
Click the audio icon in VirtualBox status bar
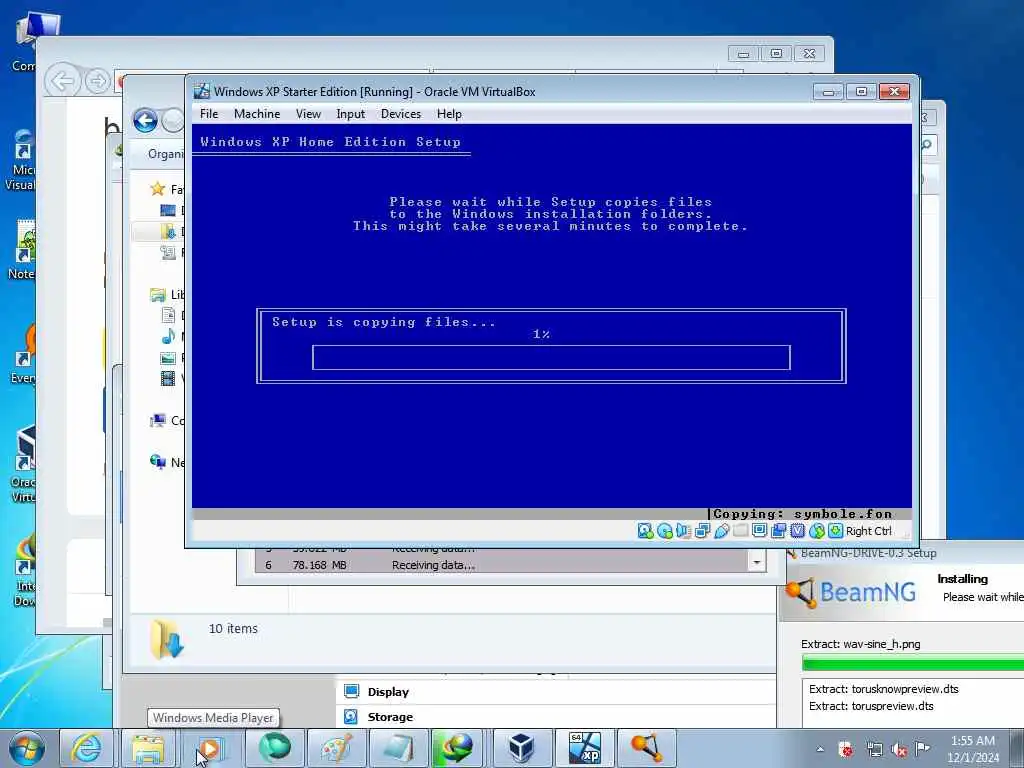[684, 531]
